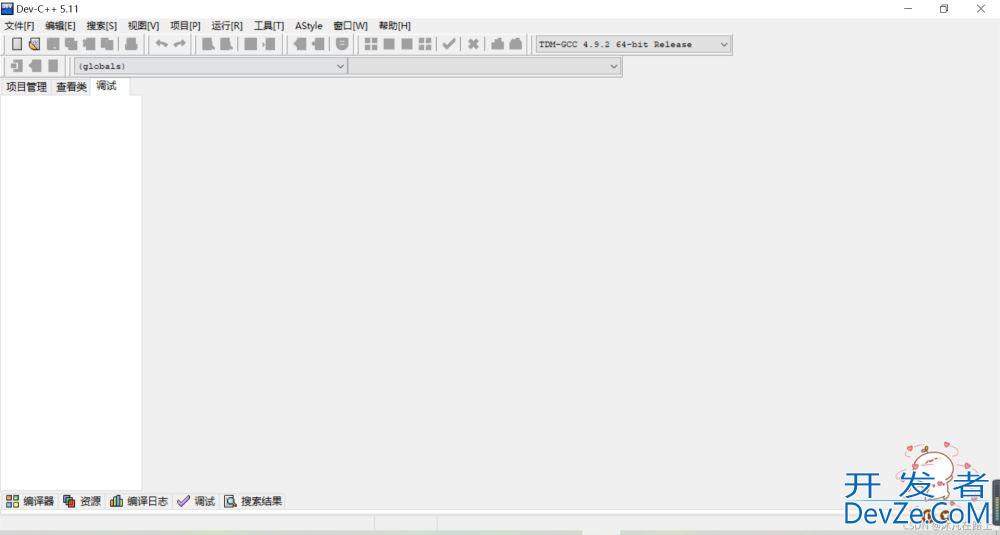Click the Find toolbar icon
1000x535 pixels.
pos(209,44)
